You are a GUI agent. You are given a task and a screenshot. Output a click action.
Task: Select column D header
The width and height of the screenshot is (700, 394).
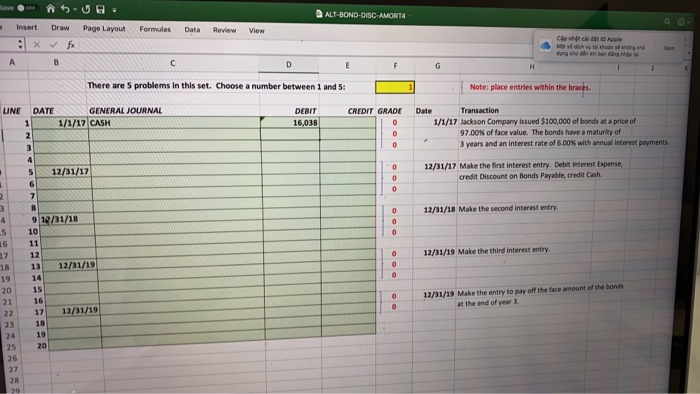pyautogui.click(x=288, y=65)
